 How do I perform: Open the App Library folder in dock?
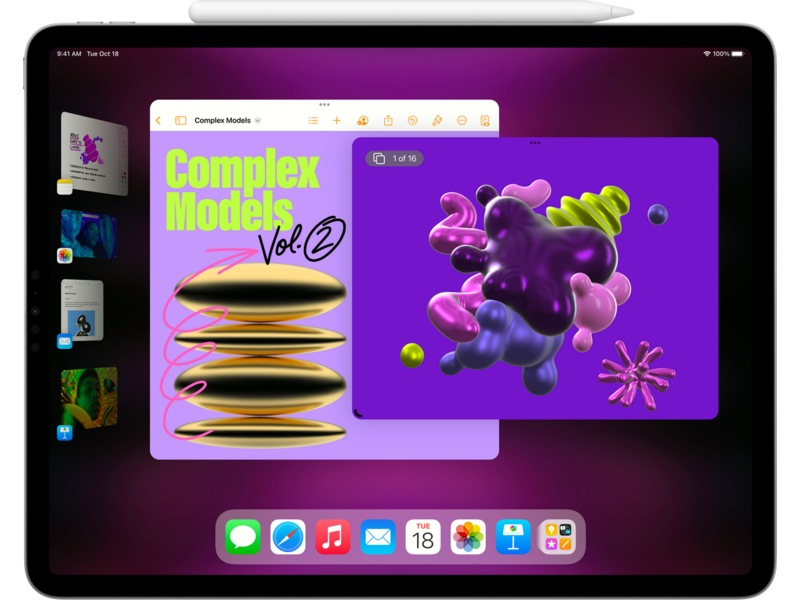pos(557,537)
